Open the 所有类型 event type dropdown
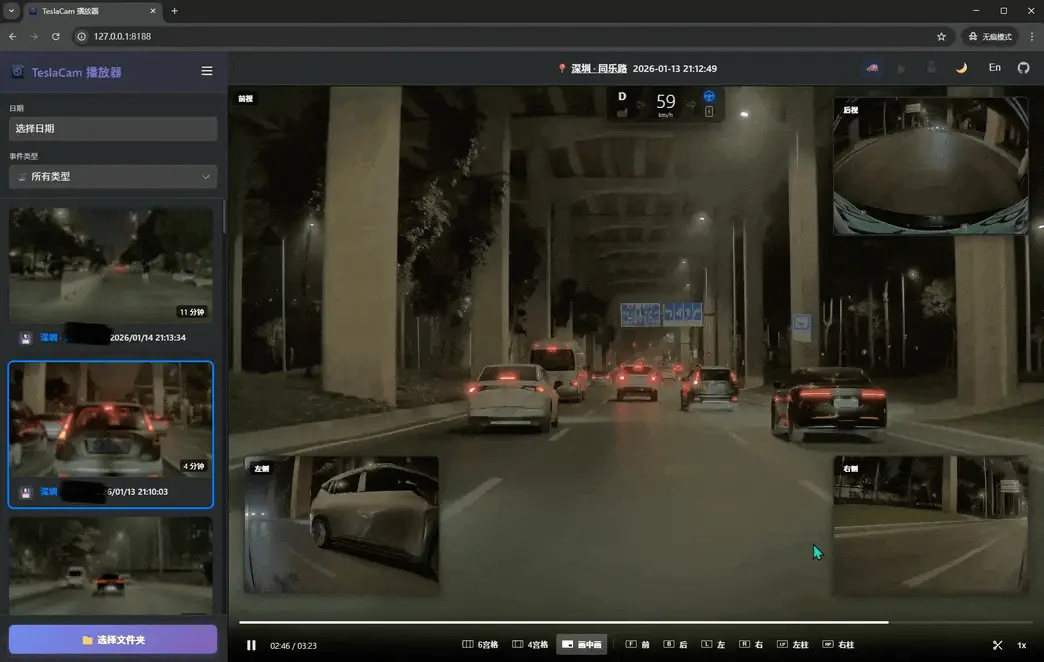1044x662 pixels. (x=112, y=176)
